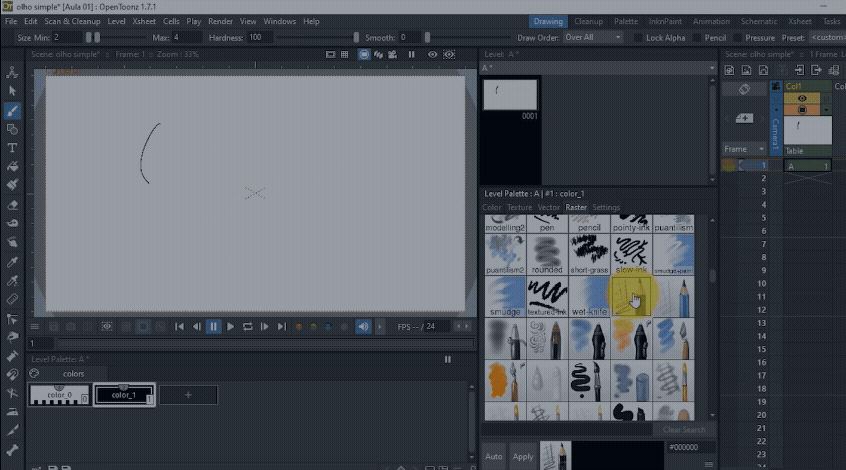Toggle the Sub-camera Preview eye
The width and height of the screenshot is (846, 470).
pos(449,55)
